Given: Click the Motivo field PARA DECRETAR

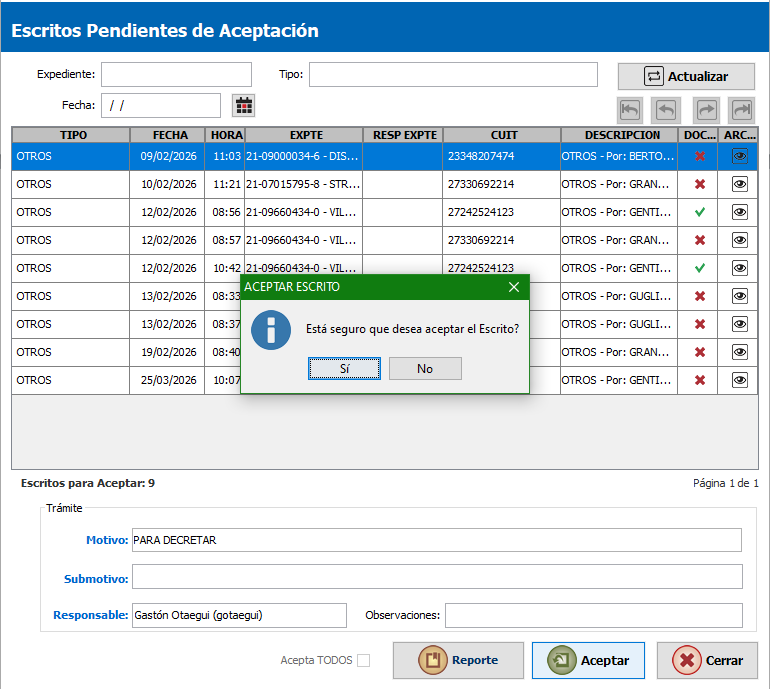Looking at the screenshot, I should tap(437, 540).
